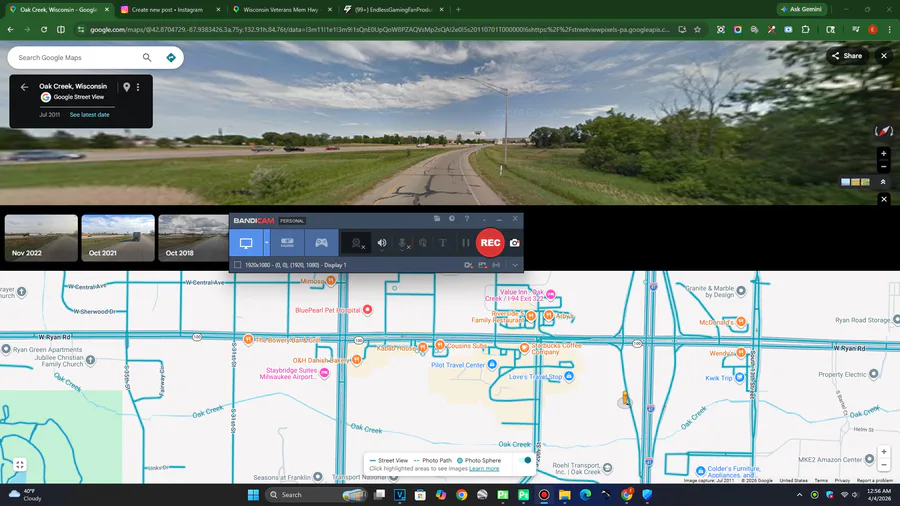
Task: Zoom in the bottom map
Action: click(884, 452)
